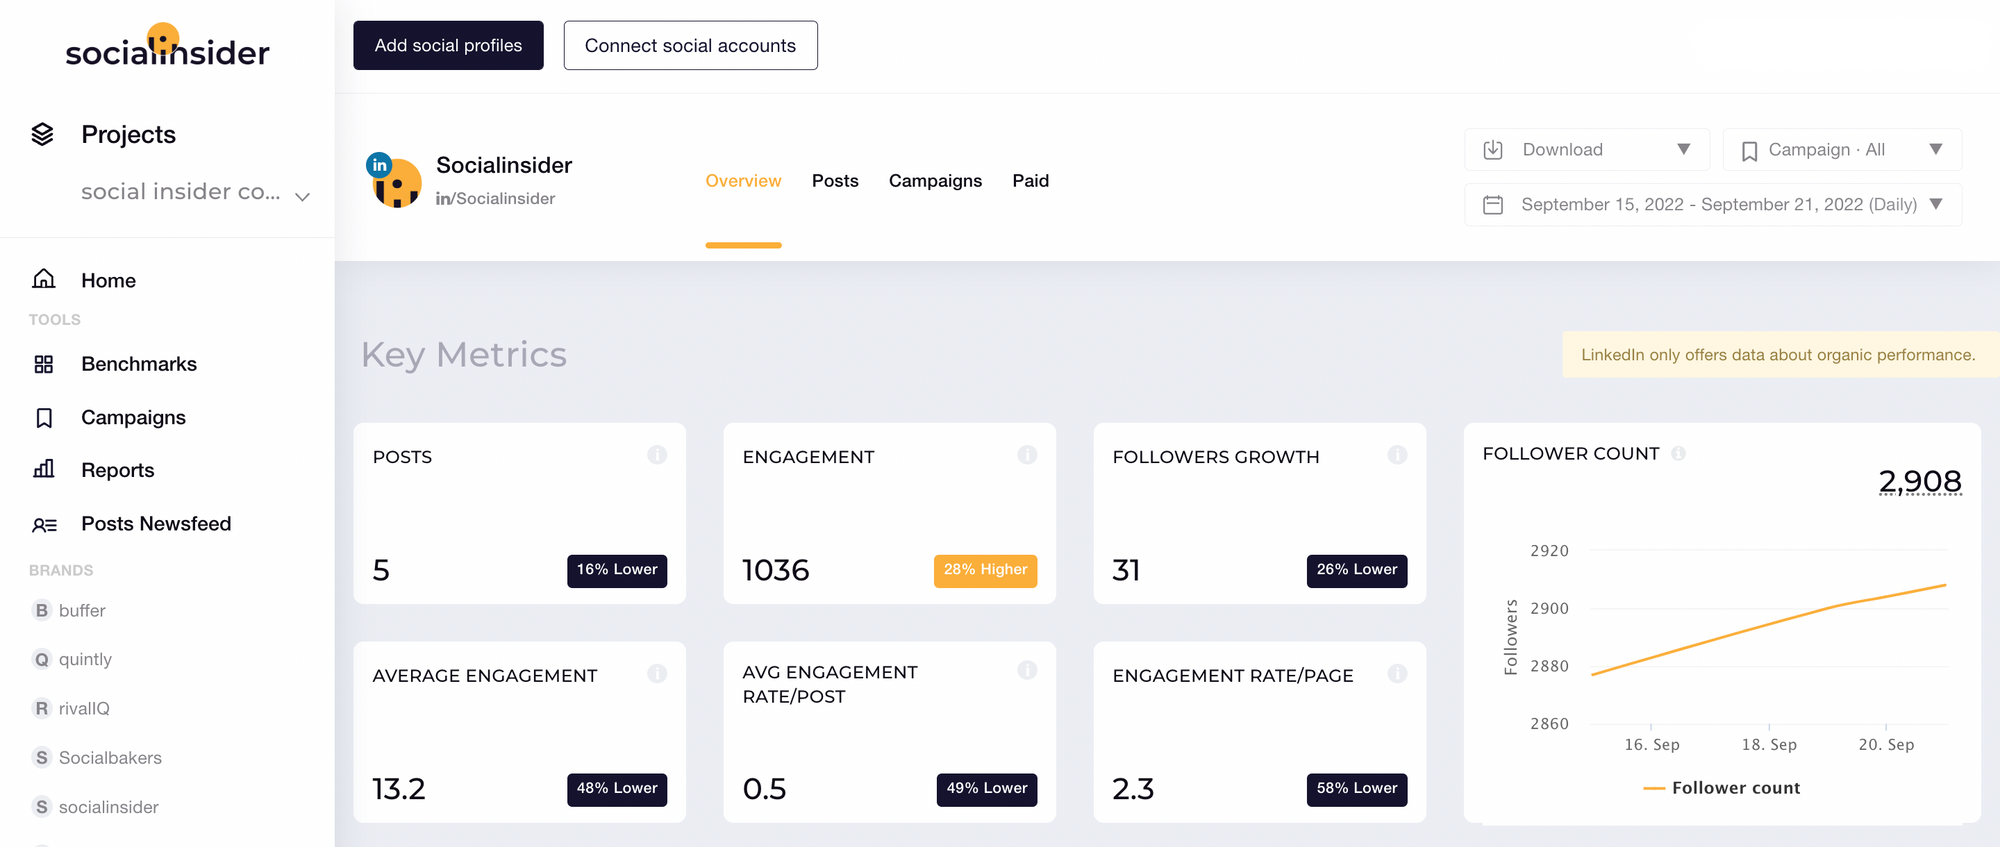
Task: Click the 49% Lower badge
Action: click(x=987, y=789)
